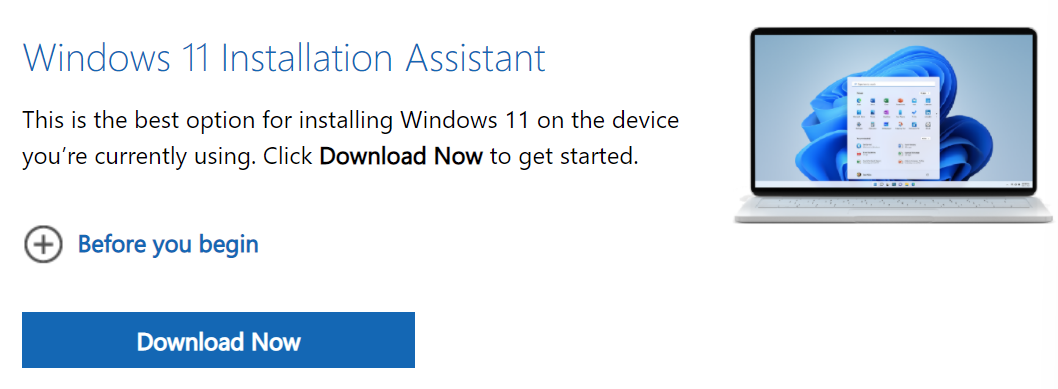Click the Edge icon in the pictured pinned apps
The width and height of the screenshot is (1058, 389).
859,100
